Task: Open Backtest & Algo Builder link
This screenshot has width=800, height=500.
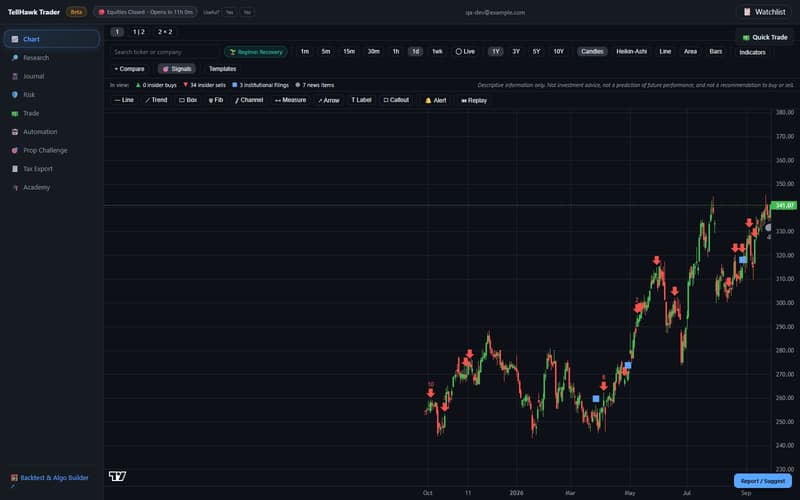Action: click(50, 478)
